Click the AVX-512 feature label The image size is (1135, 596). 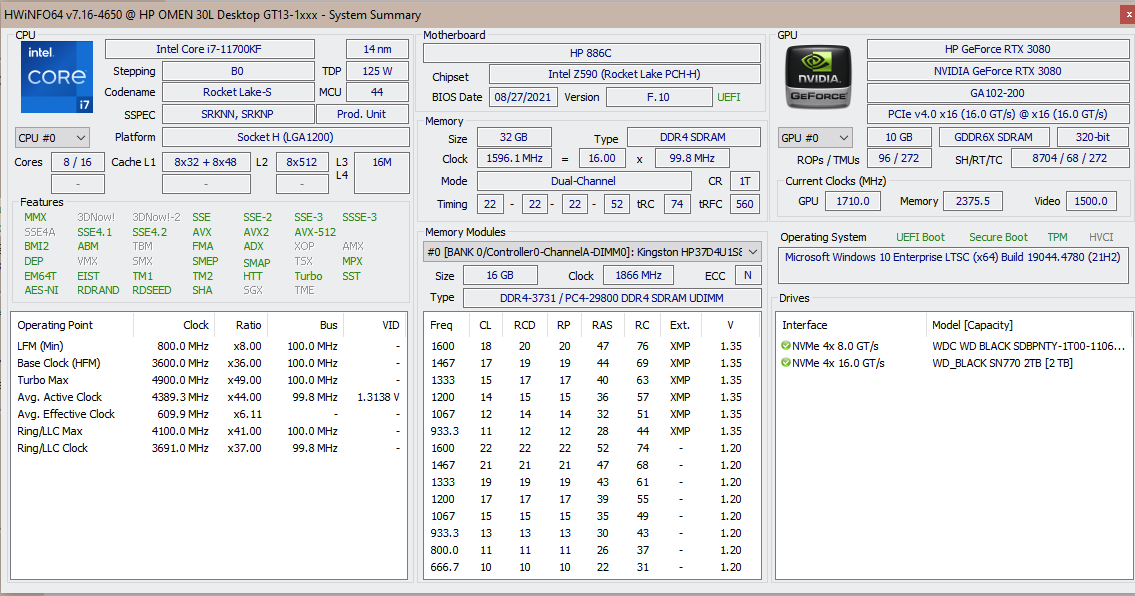(x=315, y=232)
